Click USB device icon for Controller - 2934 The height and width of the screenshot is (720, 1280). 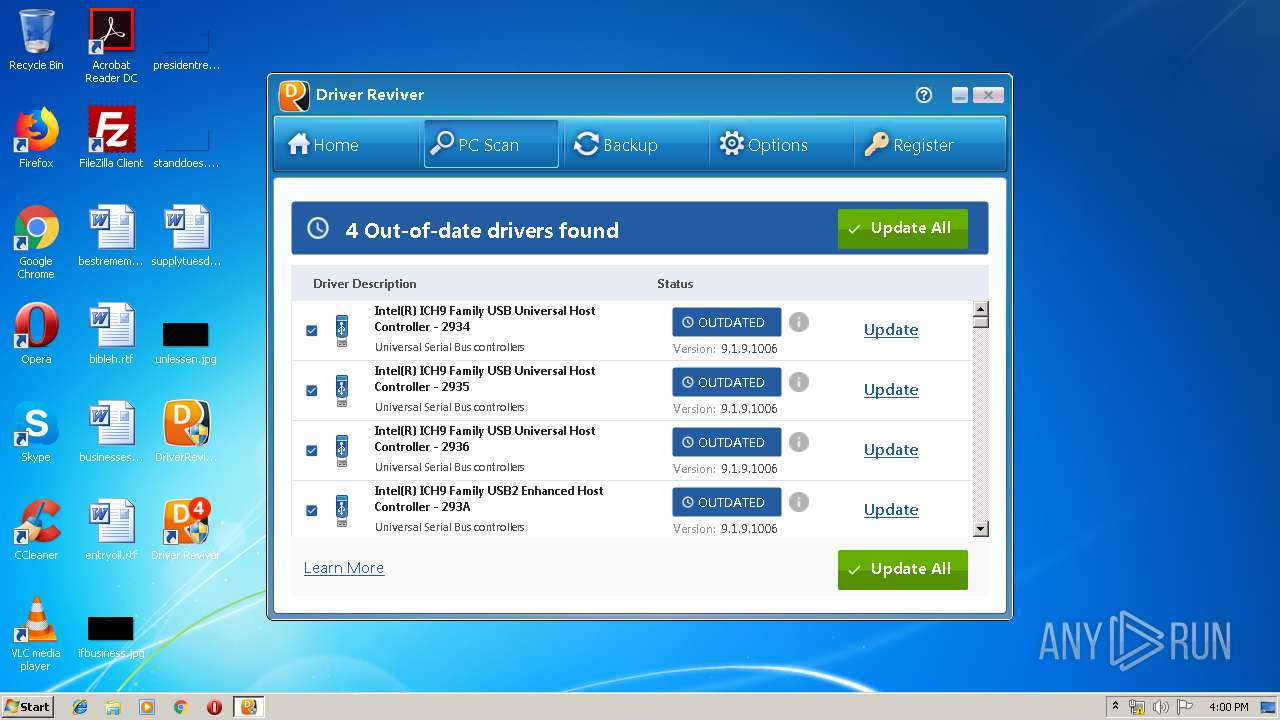(x=342, y=331)
